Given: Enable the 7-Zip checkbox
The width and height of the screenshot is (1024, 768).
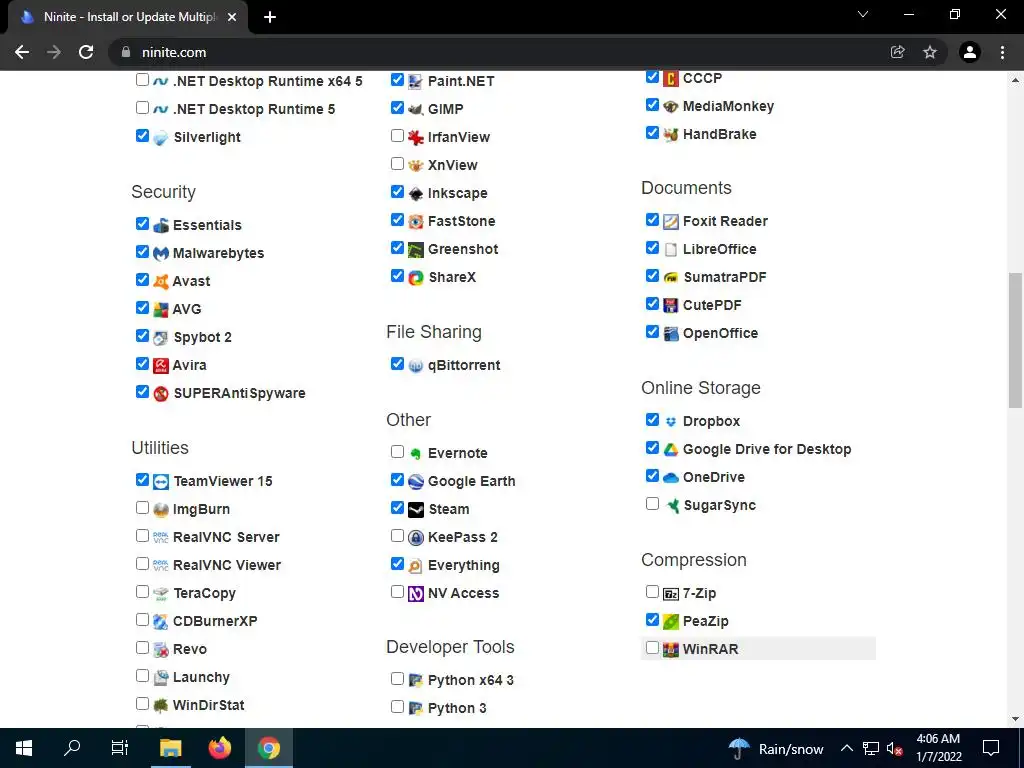Looking at the screenshot, I should click(652, 592).
